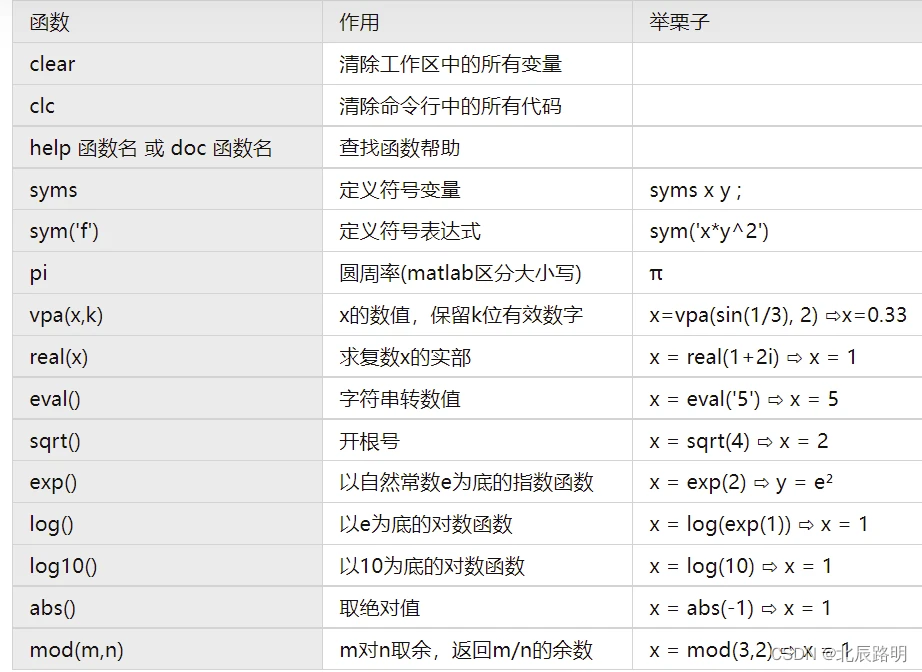
Task: Click the eval('5') example cell
Action: [x=743, y=399]
